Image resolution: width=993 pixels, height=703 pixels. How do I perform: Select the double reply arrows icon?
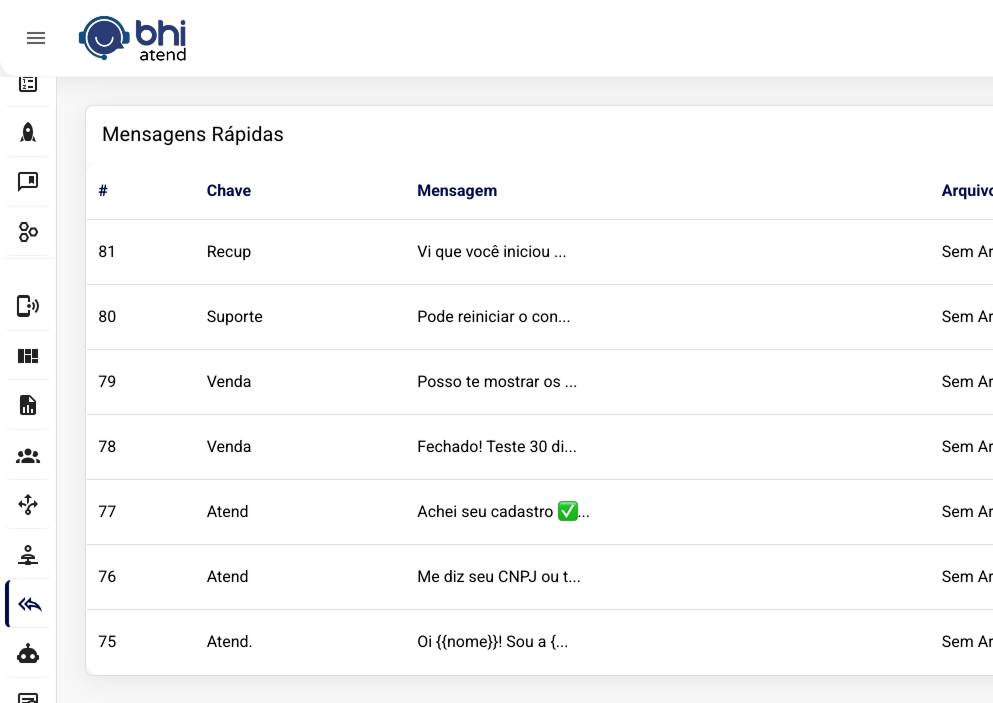(x=29, y=605)
